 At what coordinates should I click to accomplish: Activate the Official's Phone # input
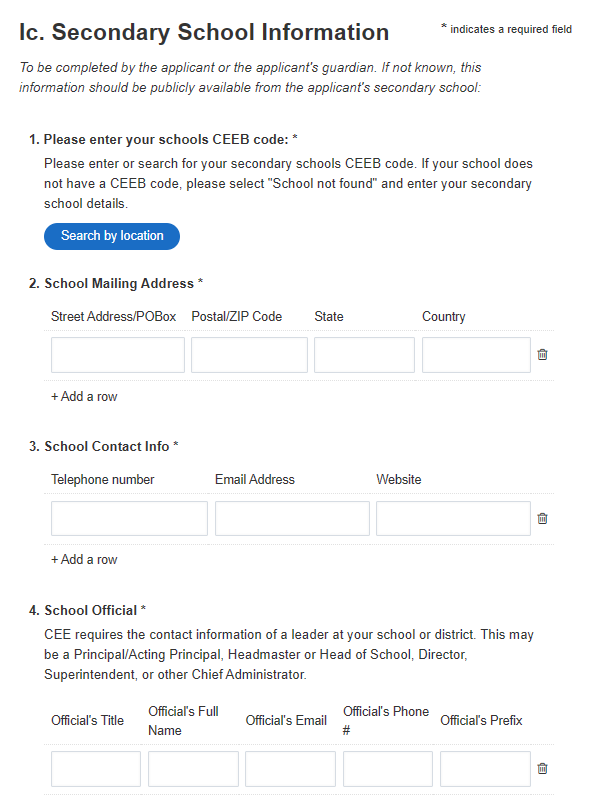click(388, 768)
